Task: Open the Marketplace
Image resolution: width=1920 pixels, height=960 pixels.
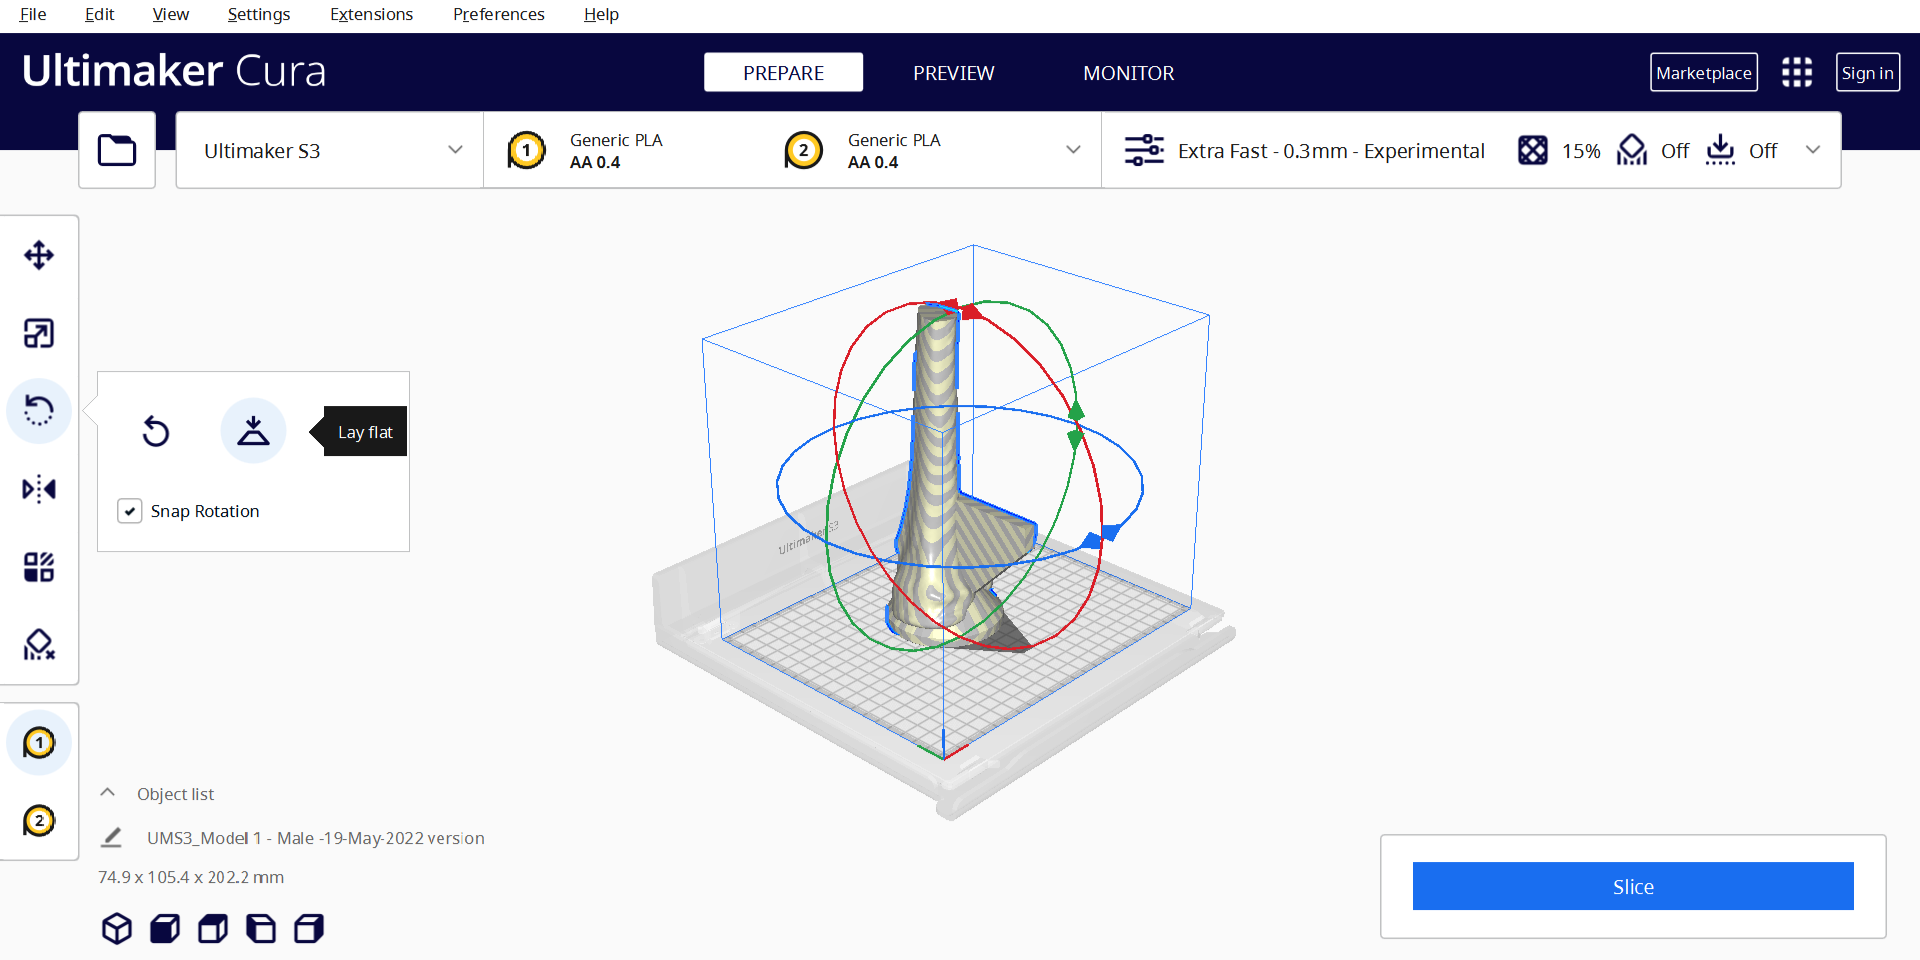Action: (x=1703, y=73)
